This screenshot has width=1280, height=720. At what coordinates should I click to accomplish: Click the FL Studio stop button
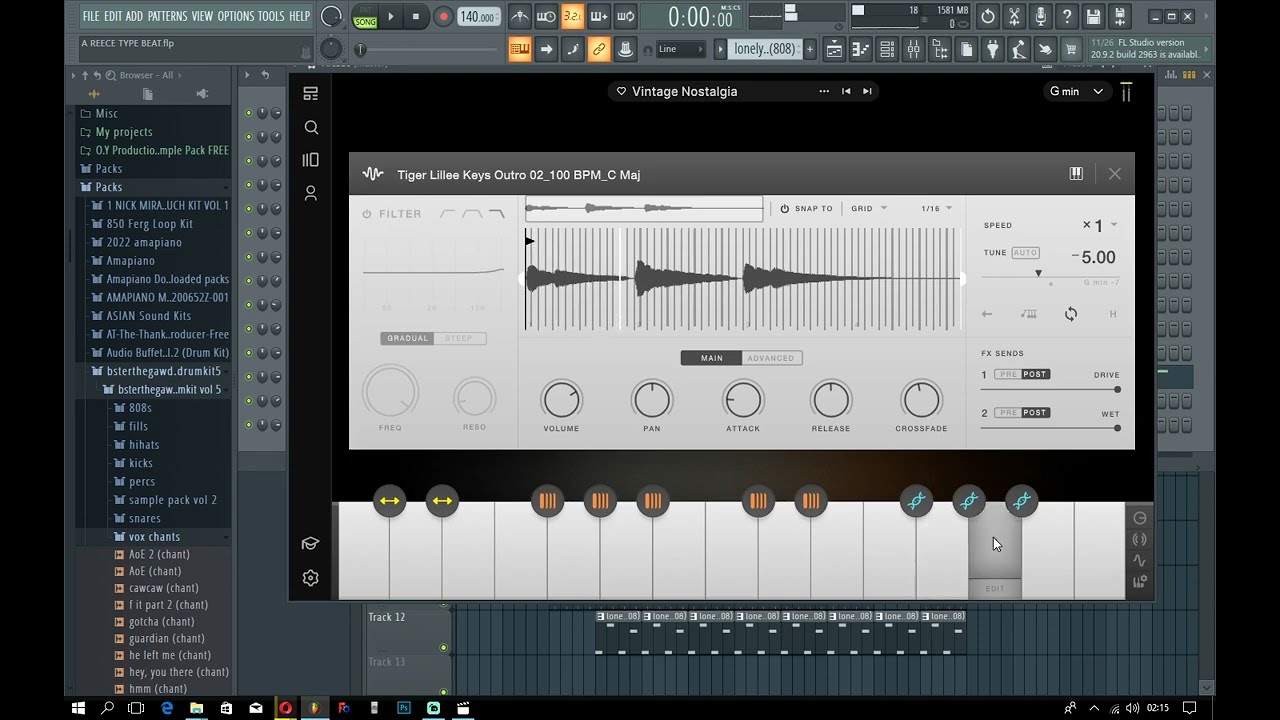[x=416, y=16]
